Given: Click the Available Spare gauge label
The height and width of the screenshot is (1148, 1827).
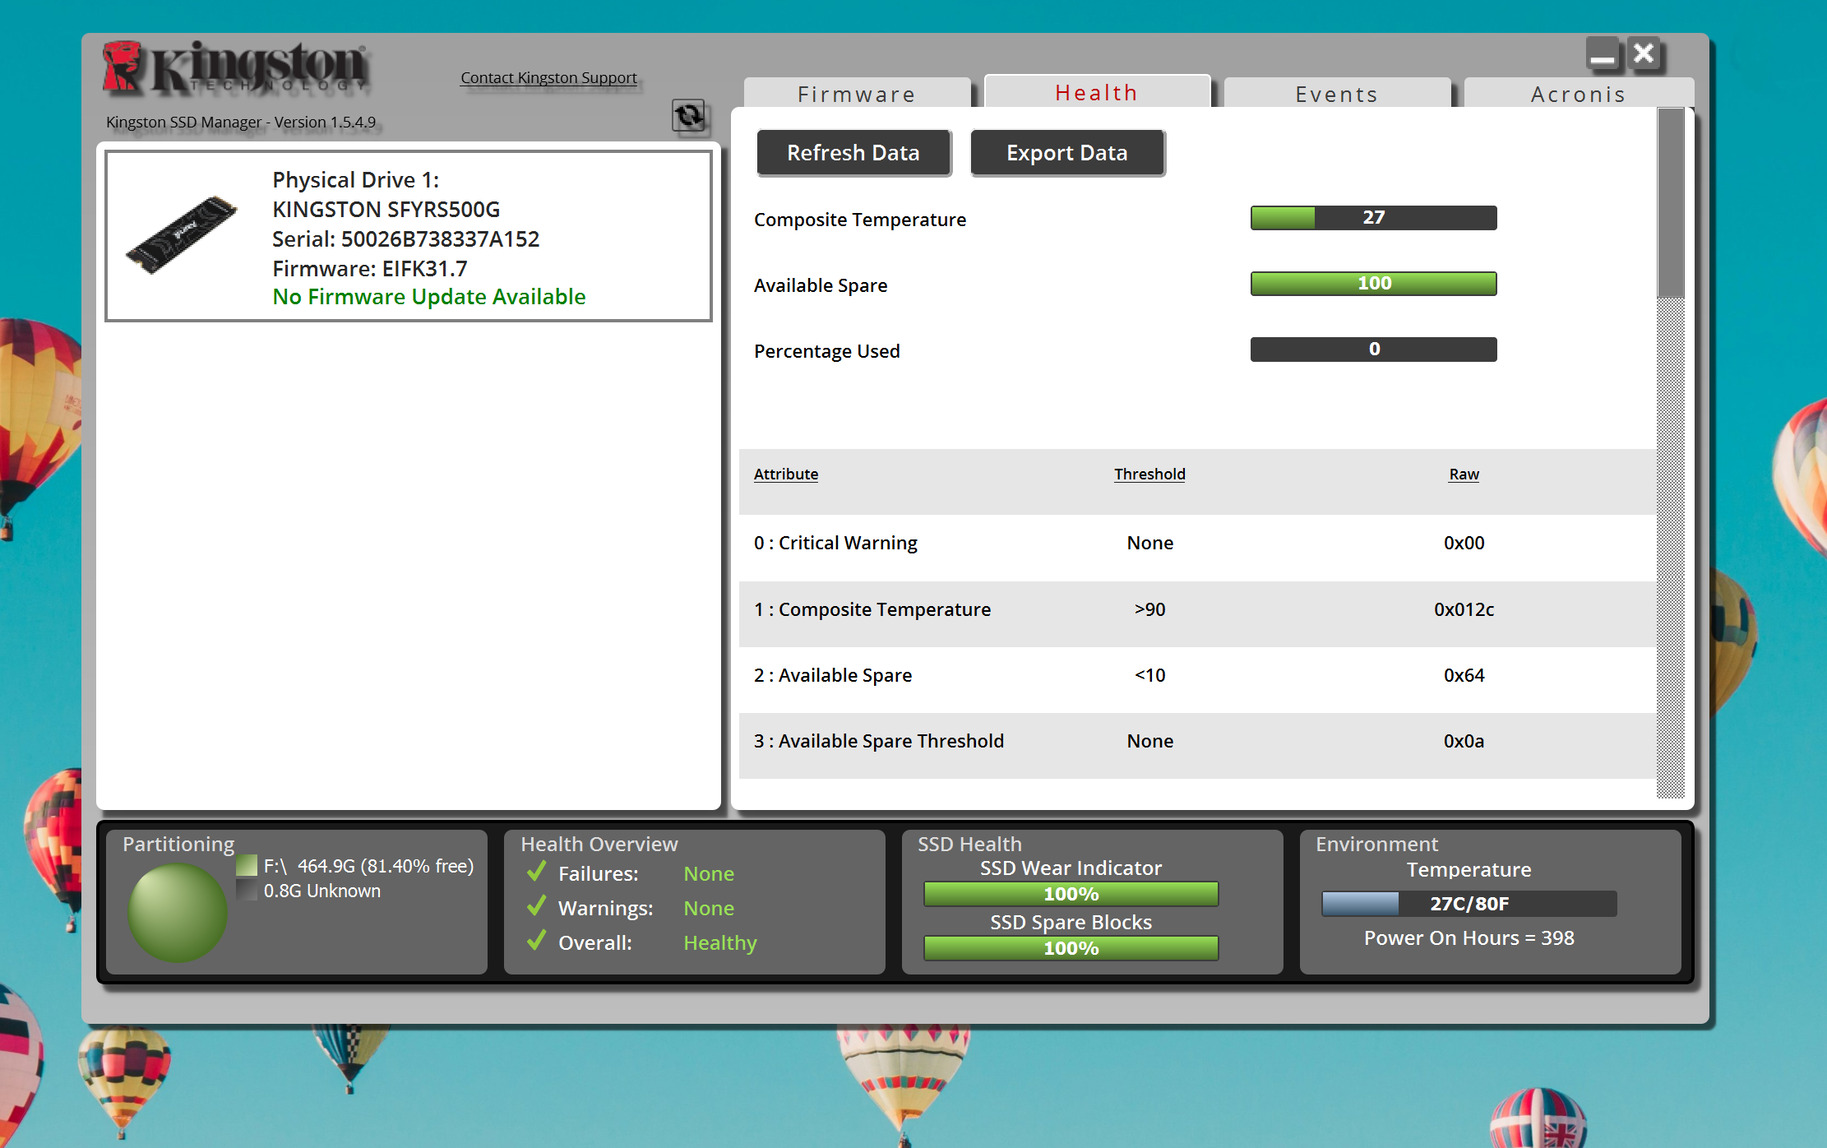Looking at the screenshot, I should click(820, 285).
